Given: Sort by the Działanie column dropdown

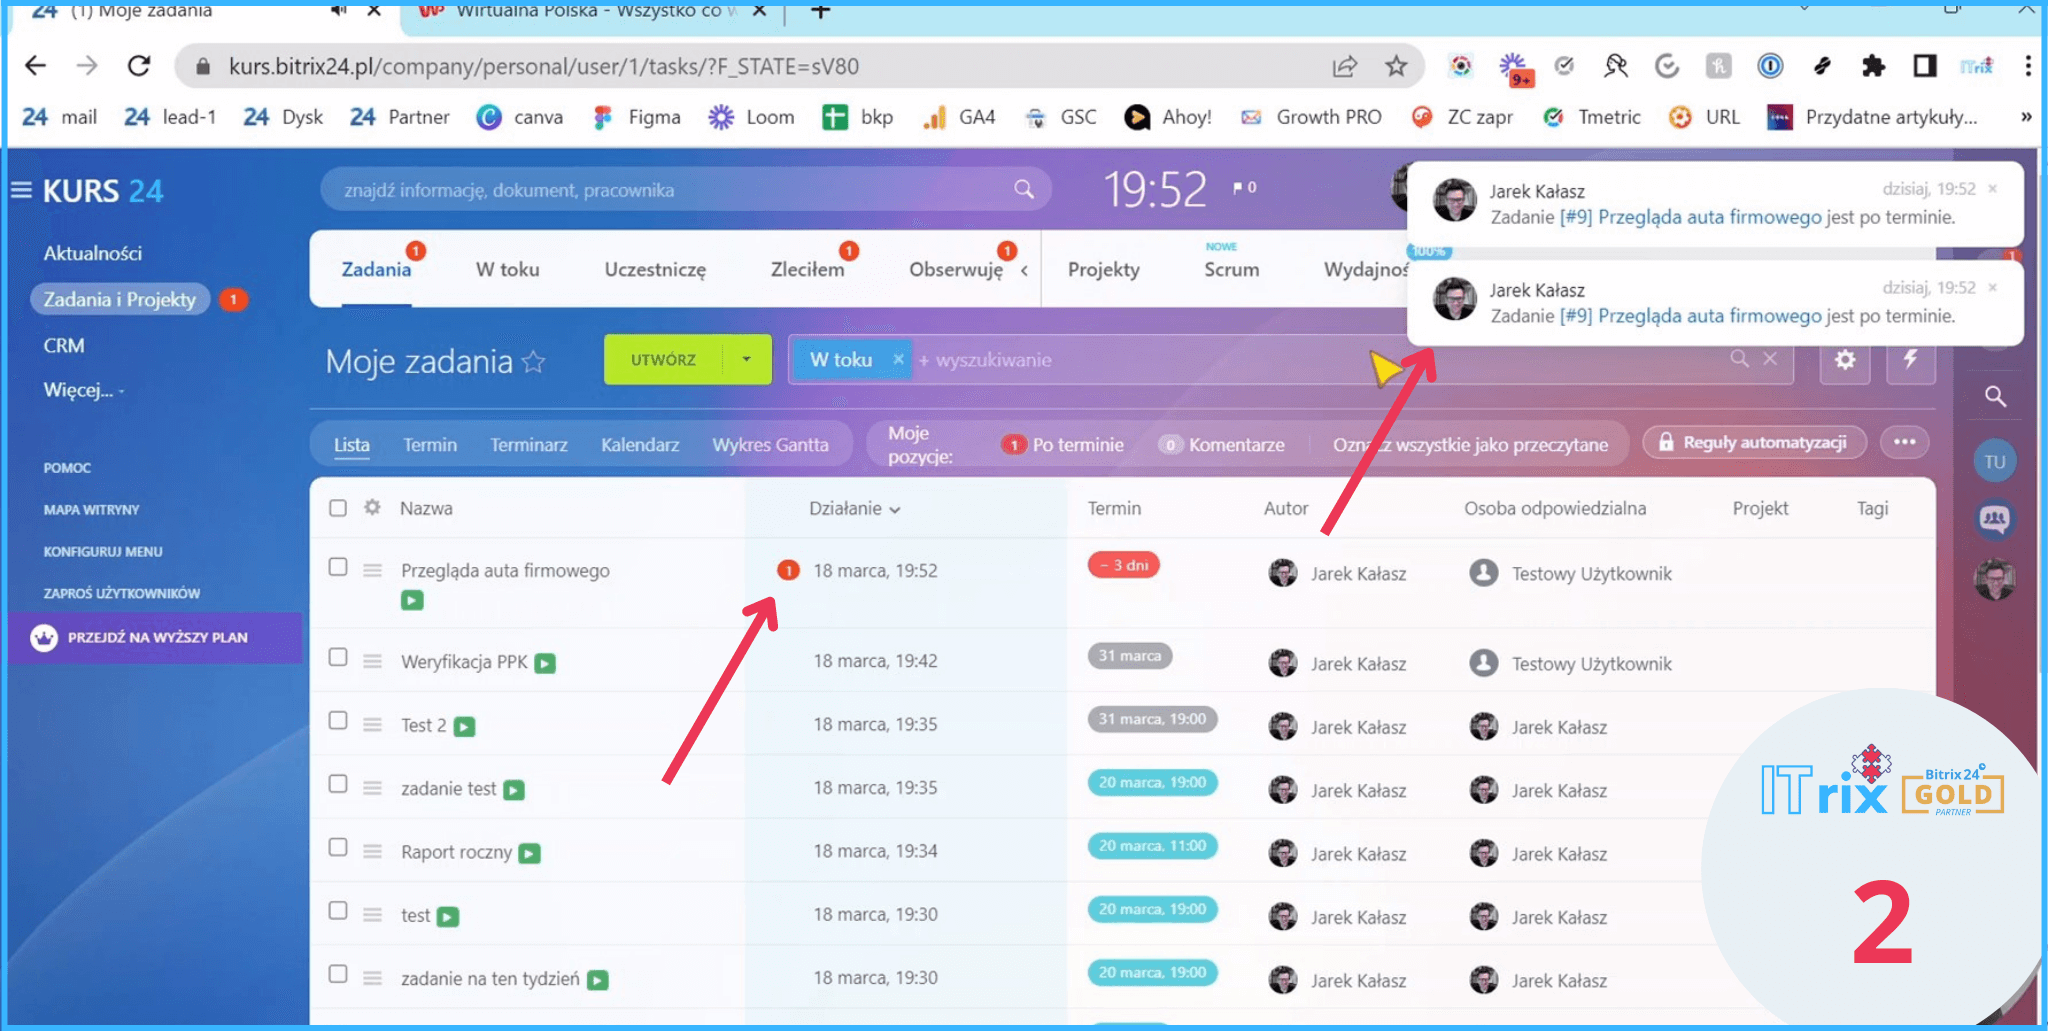Looking at the screenshot, I should pyautogui.click(x=855, y=509).
